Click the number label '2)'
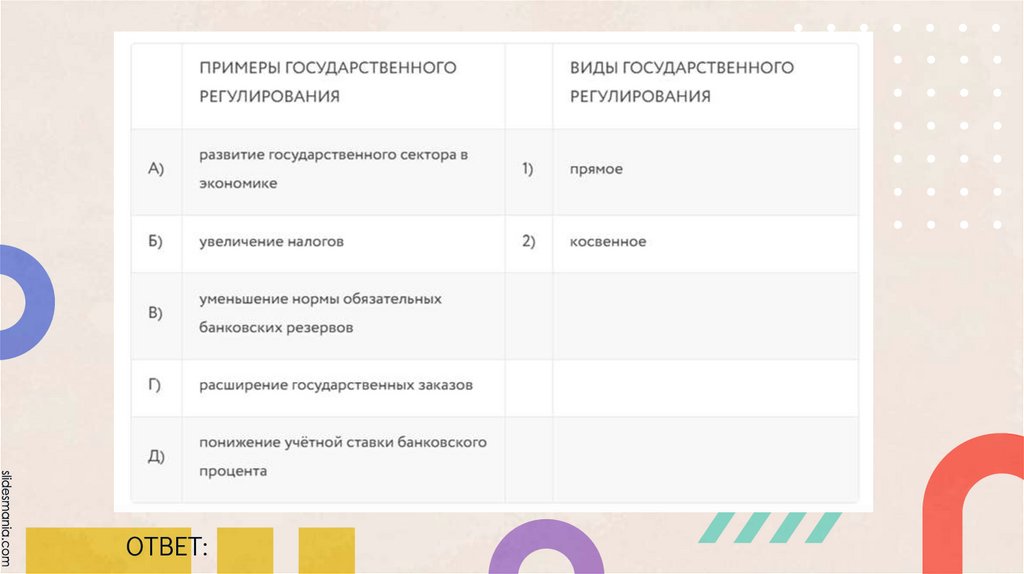This screenshot has height=574, width=1024. coord(528,241)
